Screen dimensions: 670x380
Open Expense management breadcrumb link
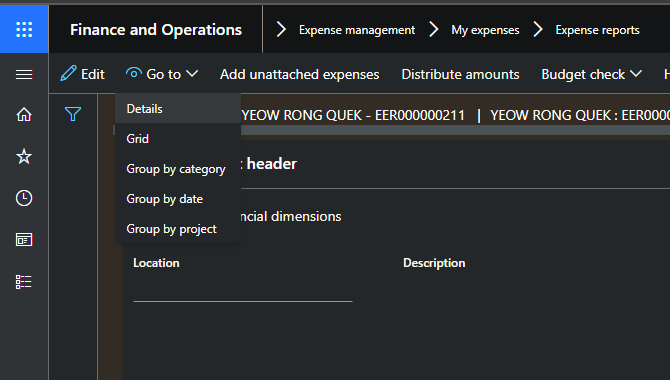[x=357, y=30]
